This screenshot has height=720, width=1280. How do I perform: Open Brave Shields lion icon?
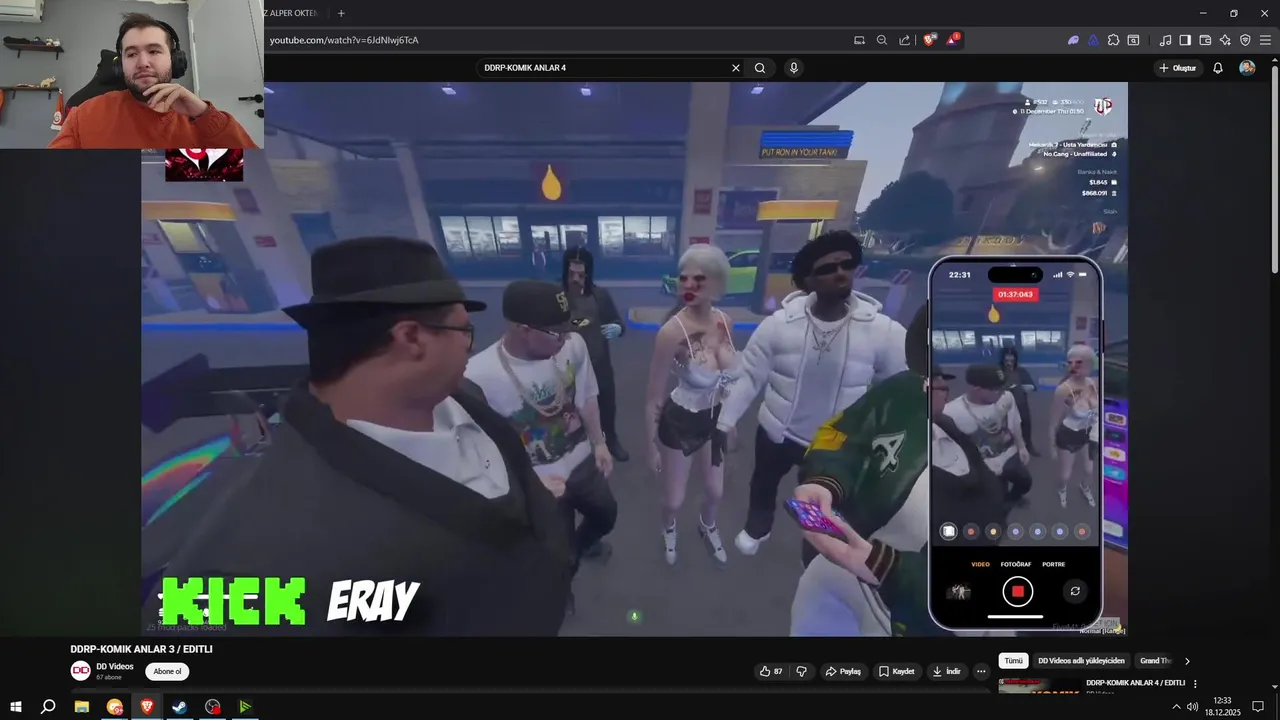click(930, 40)
